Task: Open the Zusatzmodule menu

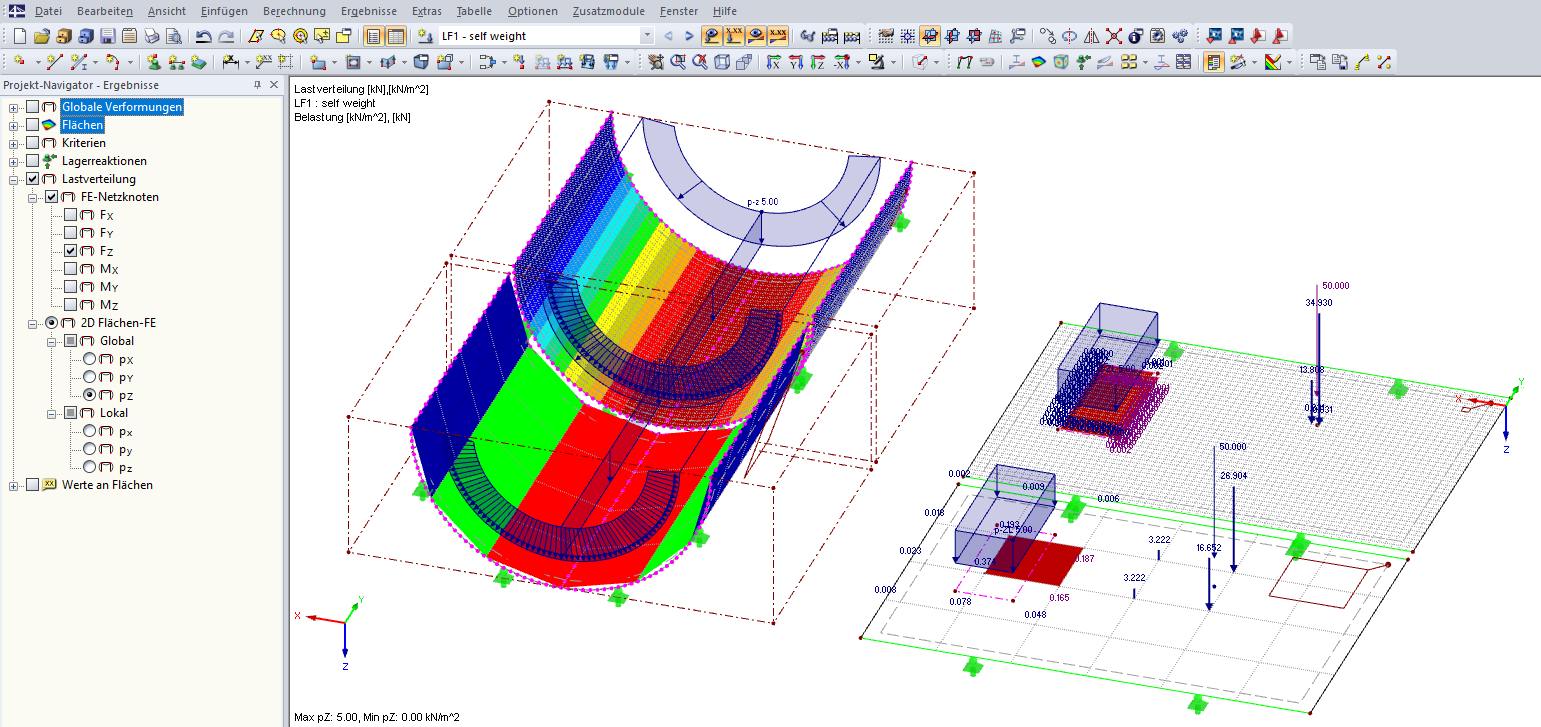Action: point(608,12)
